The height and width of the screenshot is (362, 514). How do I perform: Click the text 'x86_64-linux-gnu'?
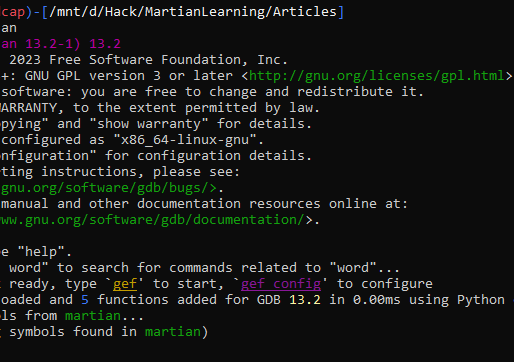pyautogui.click(x=185, y=140)
